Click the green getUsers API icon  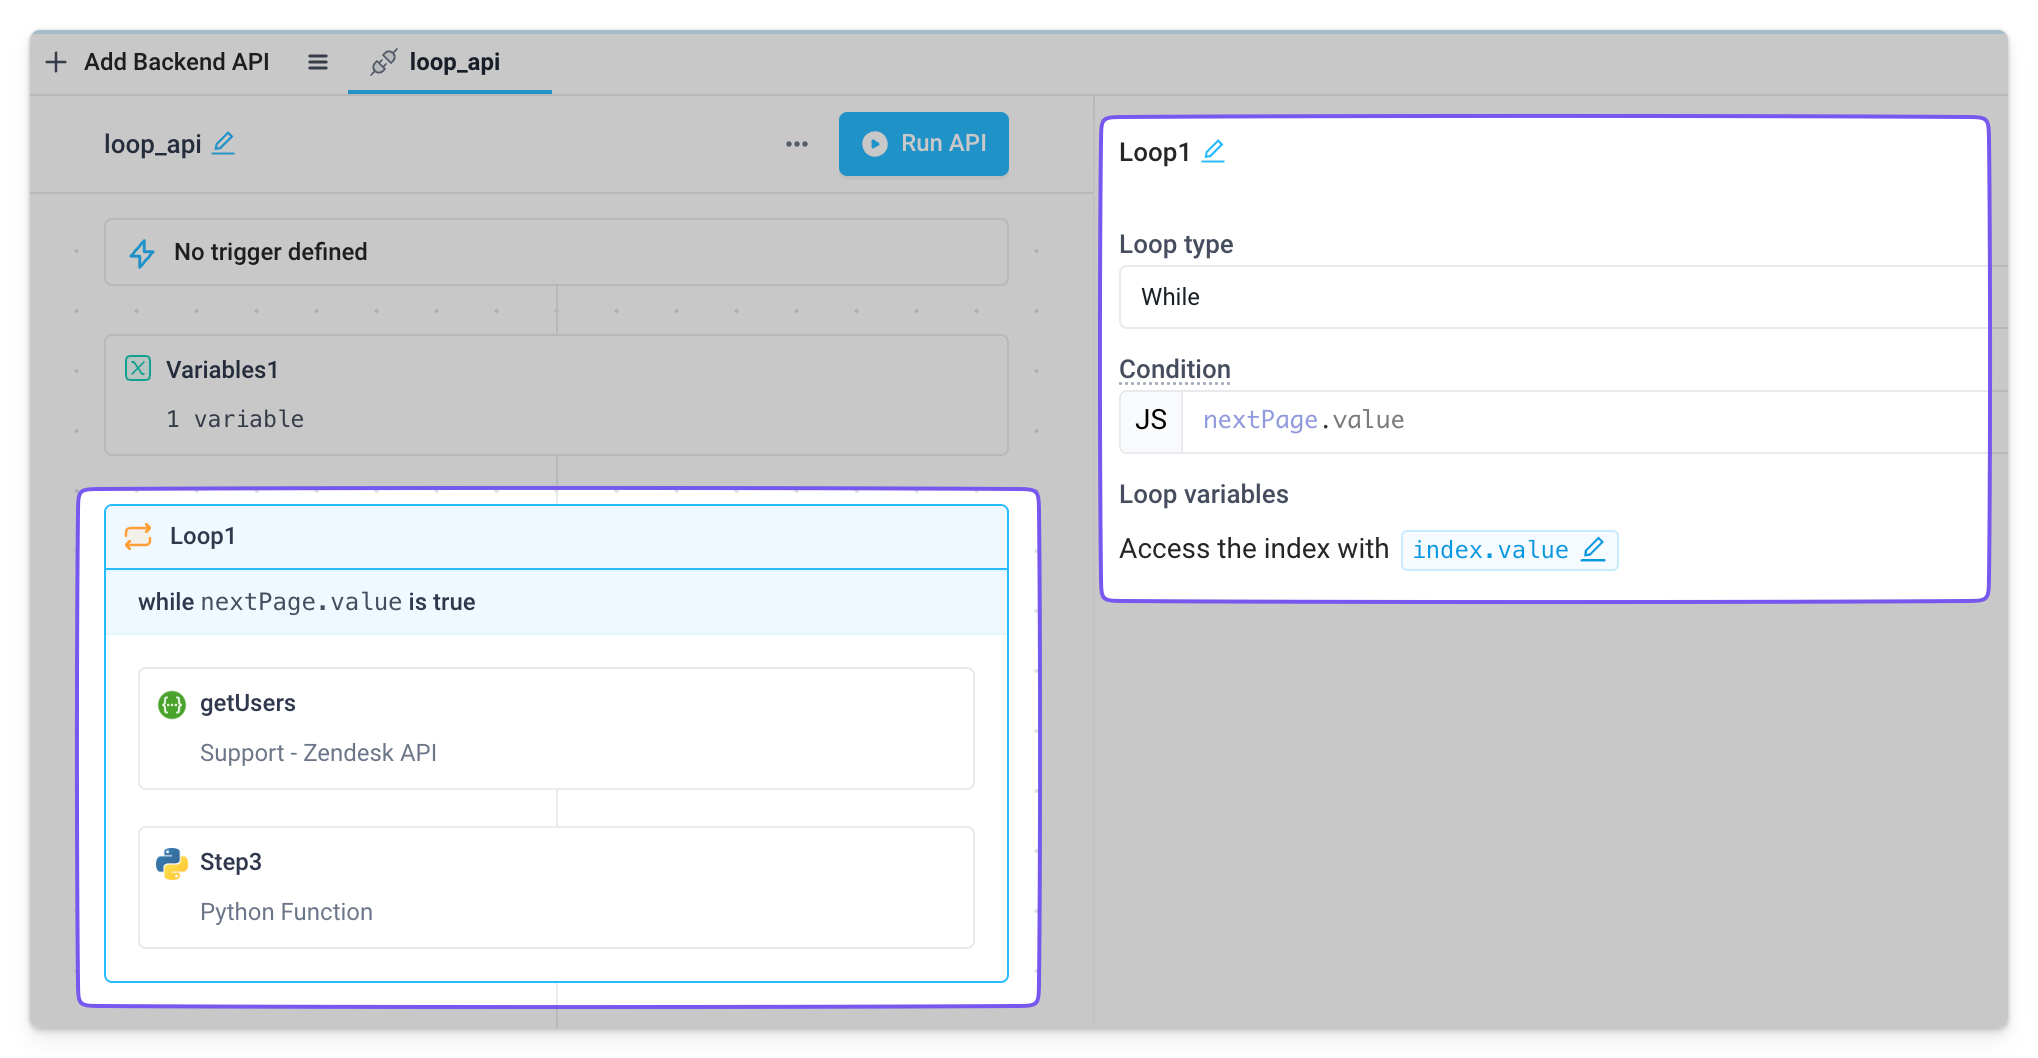point(172,705)
